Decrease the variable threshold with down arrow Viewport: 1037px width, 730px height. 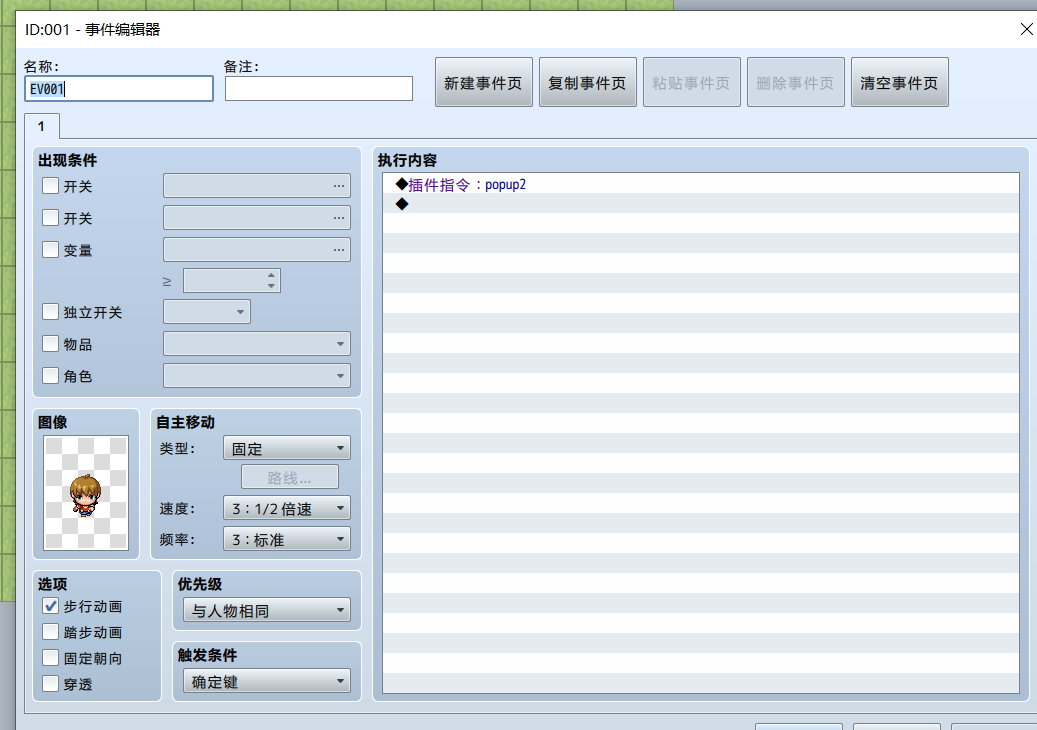(x=271, y=286)
